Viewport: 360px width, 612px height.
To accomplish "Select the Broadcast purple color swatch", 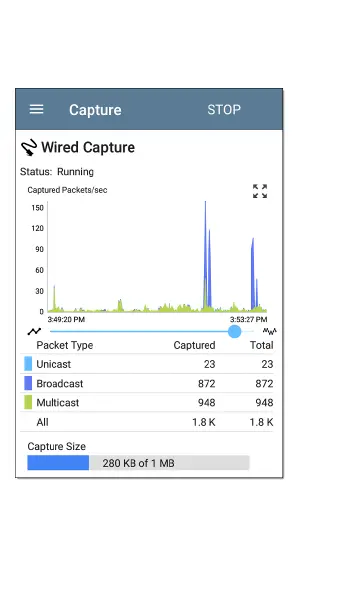I will click(28, 383).
